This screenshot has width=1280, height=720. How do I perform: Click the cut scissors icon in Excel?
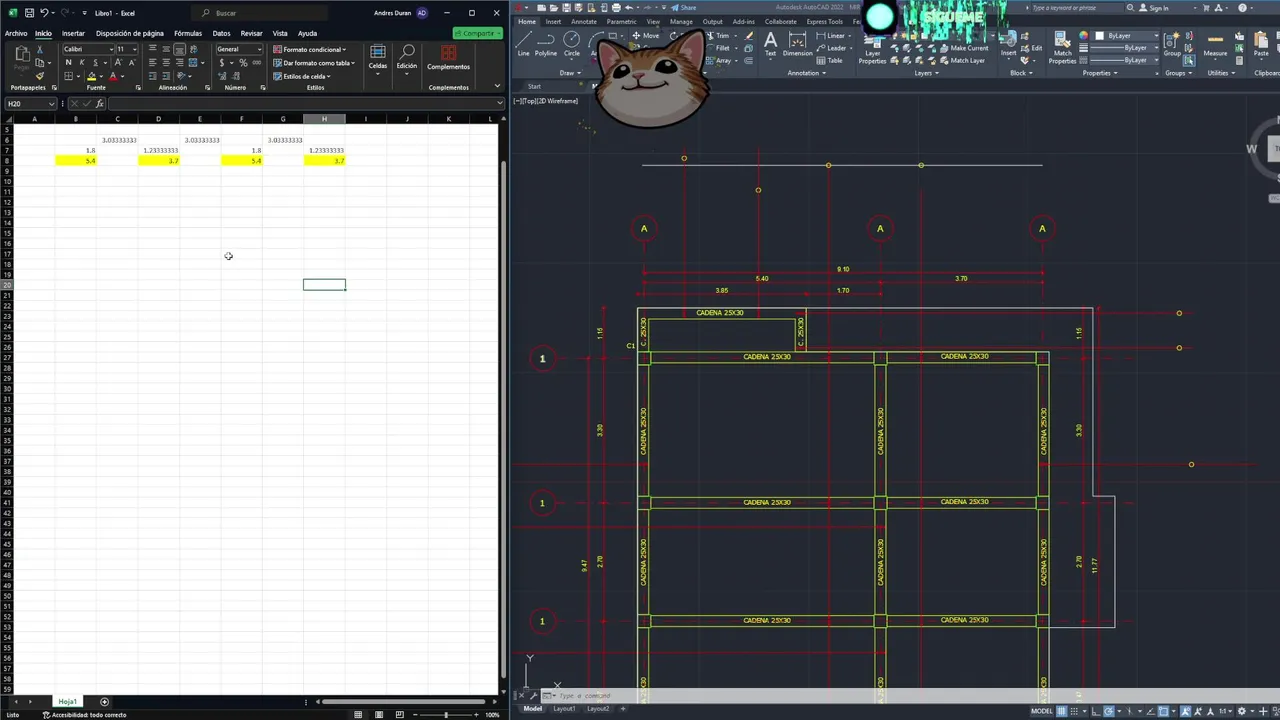click(x=40, y=49)
